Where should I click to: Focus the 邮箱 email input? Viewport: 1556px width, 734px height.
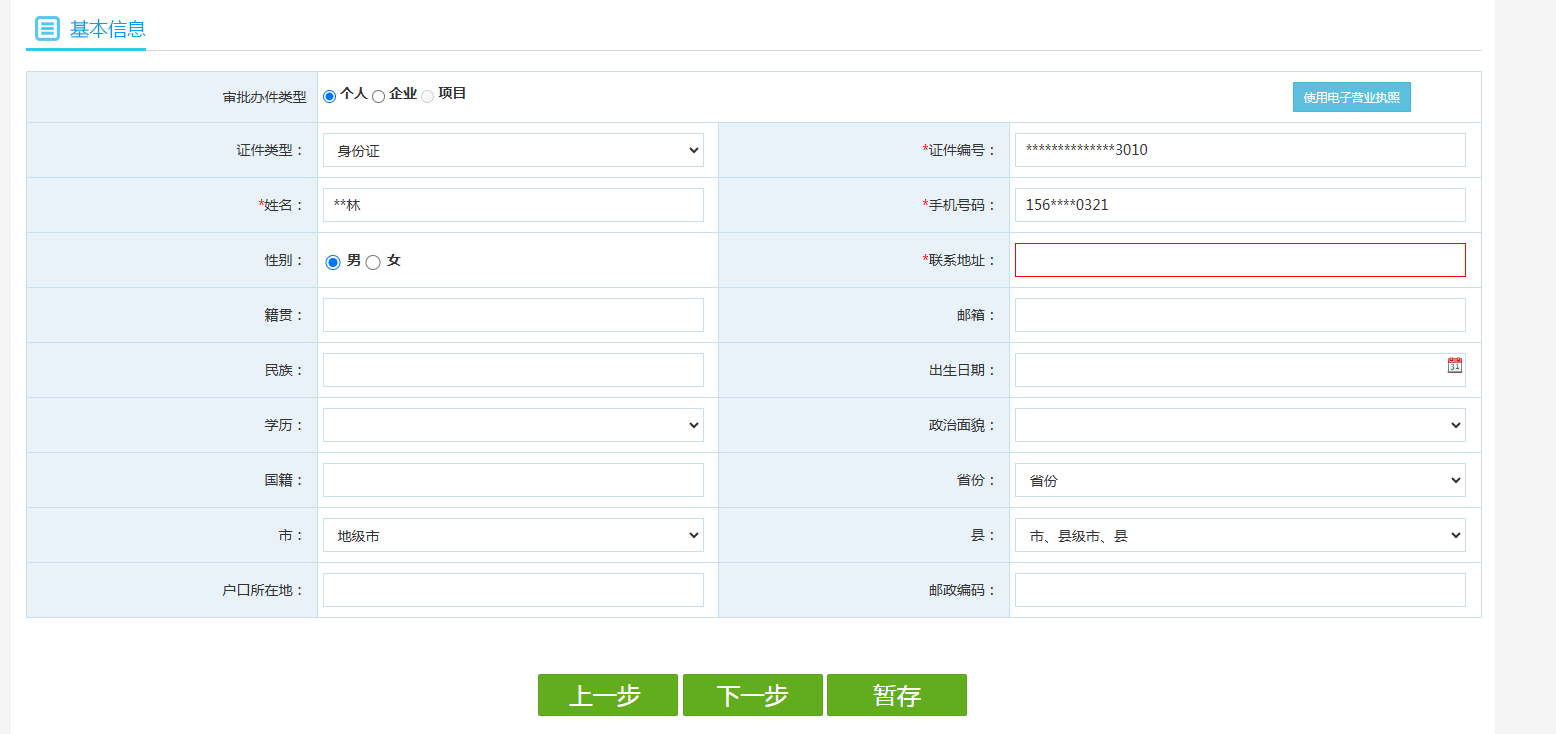point(1238,314)
